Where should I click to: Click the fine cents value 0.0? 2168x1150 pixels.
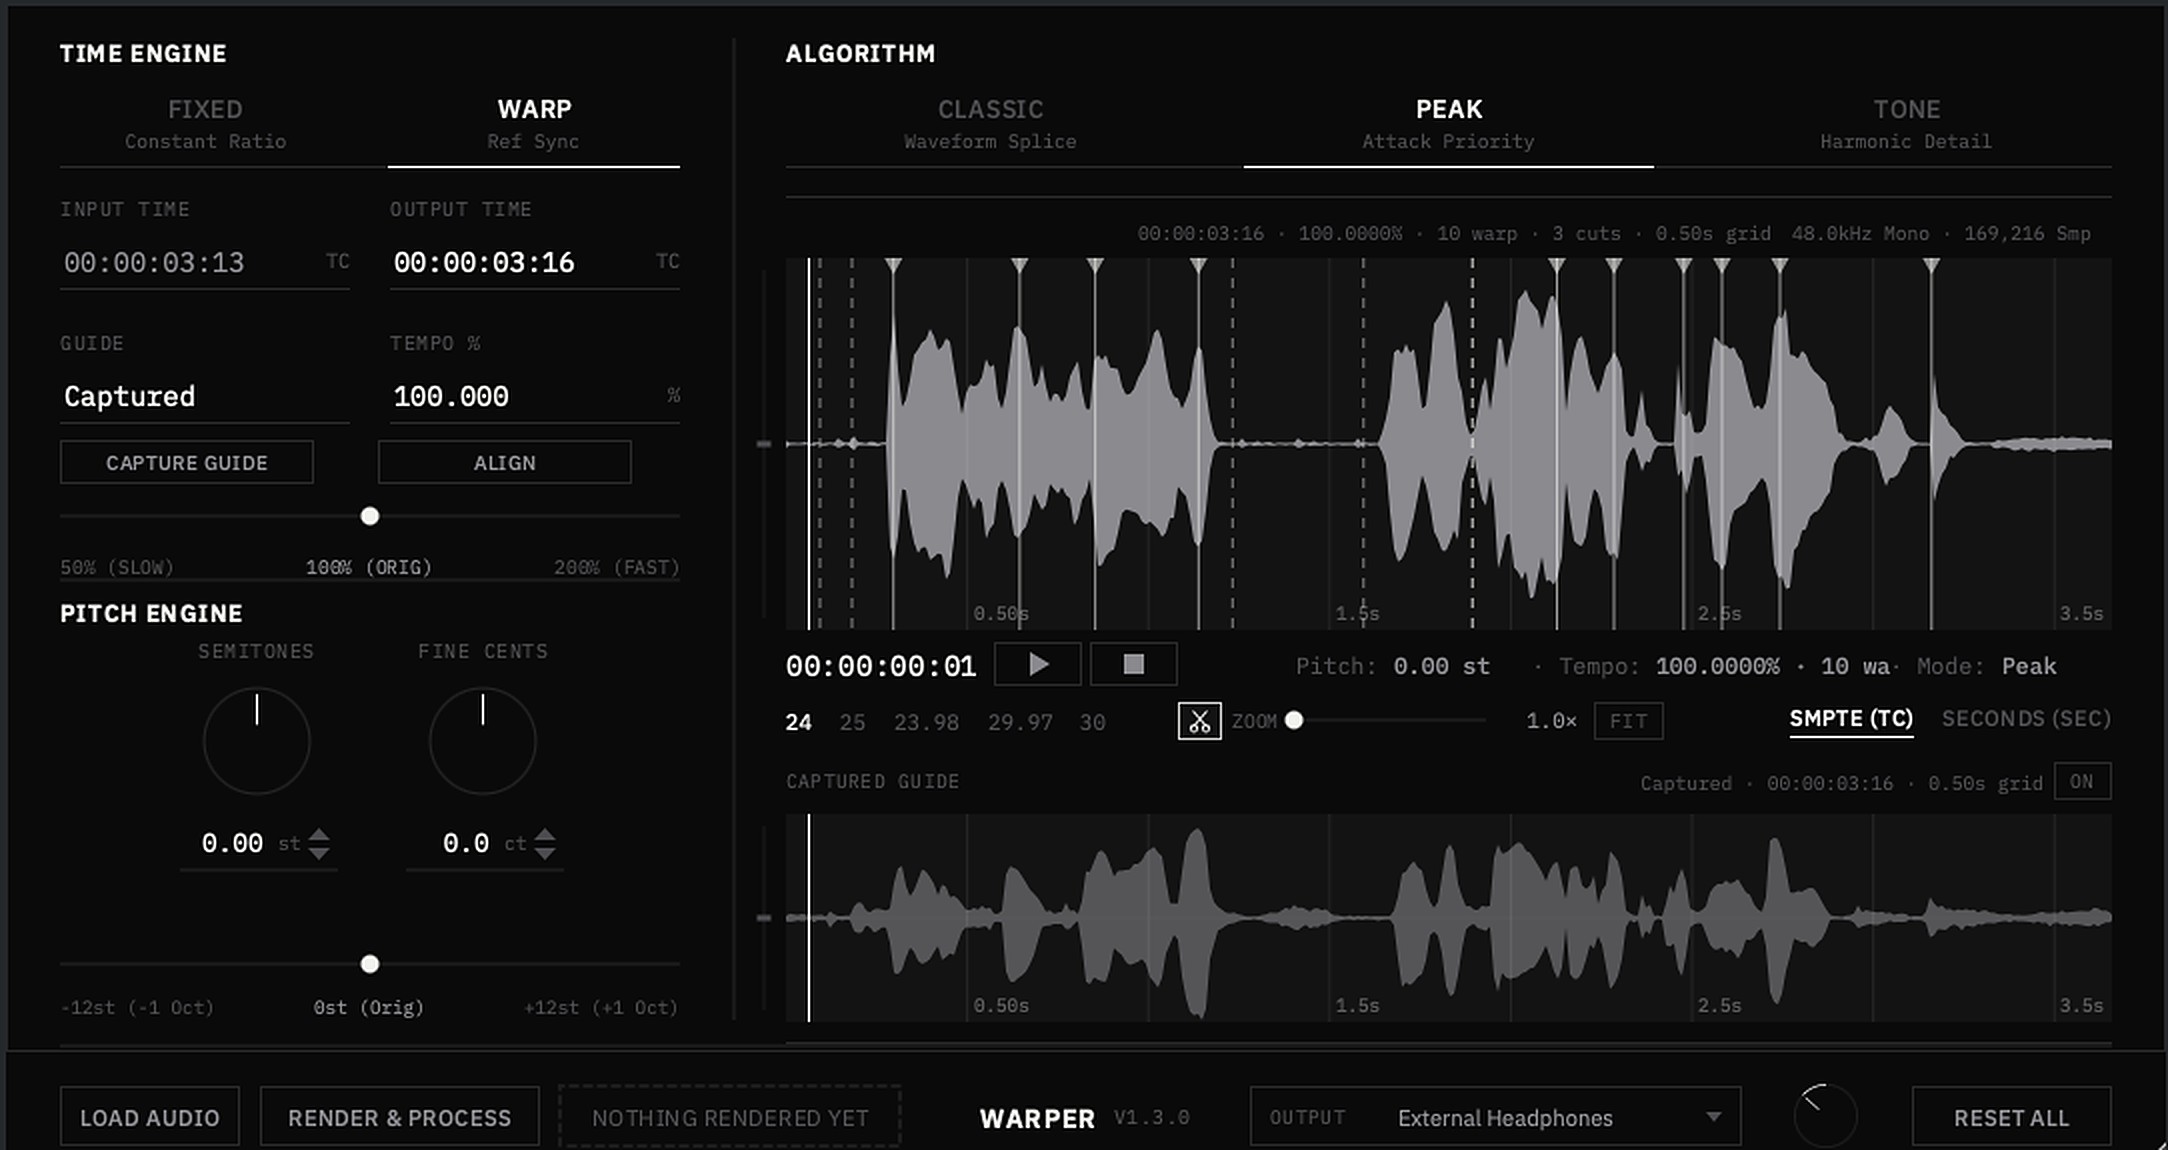tap(466, 844)
